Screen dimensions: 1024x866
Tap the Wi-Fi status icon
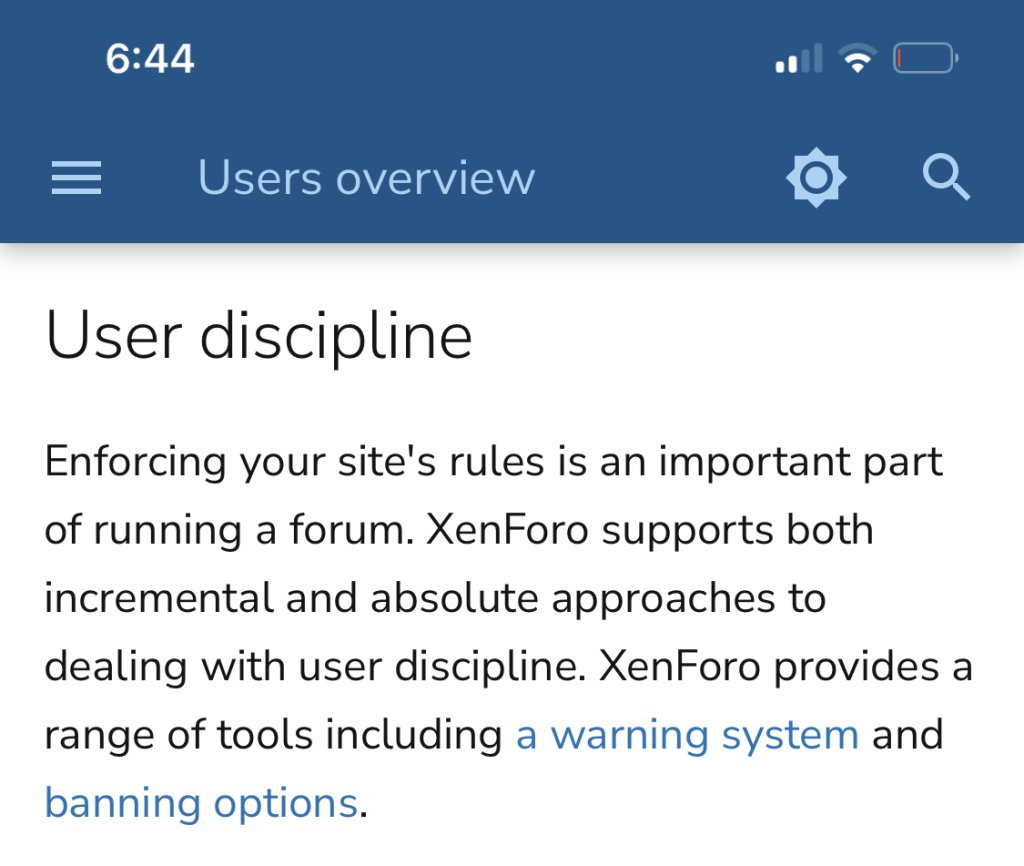tap(857, 60)
